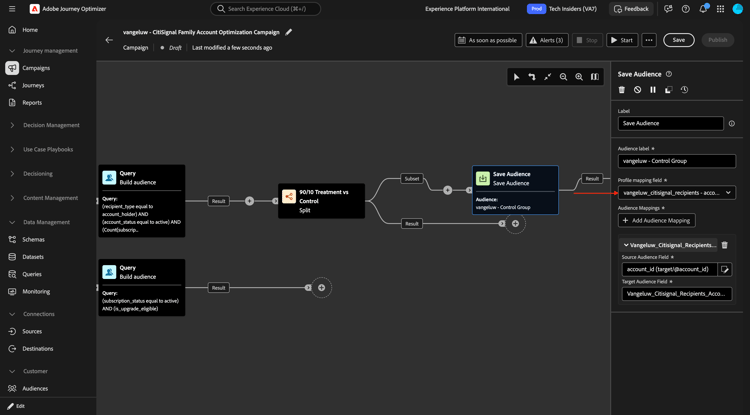Delete the Vangeluw_Citisignal_Recipients mapping
The height and width of the screenshot is (415, 750).
(725, 245)
